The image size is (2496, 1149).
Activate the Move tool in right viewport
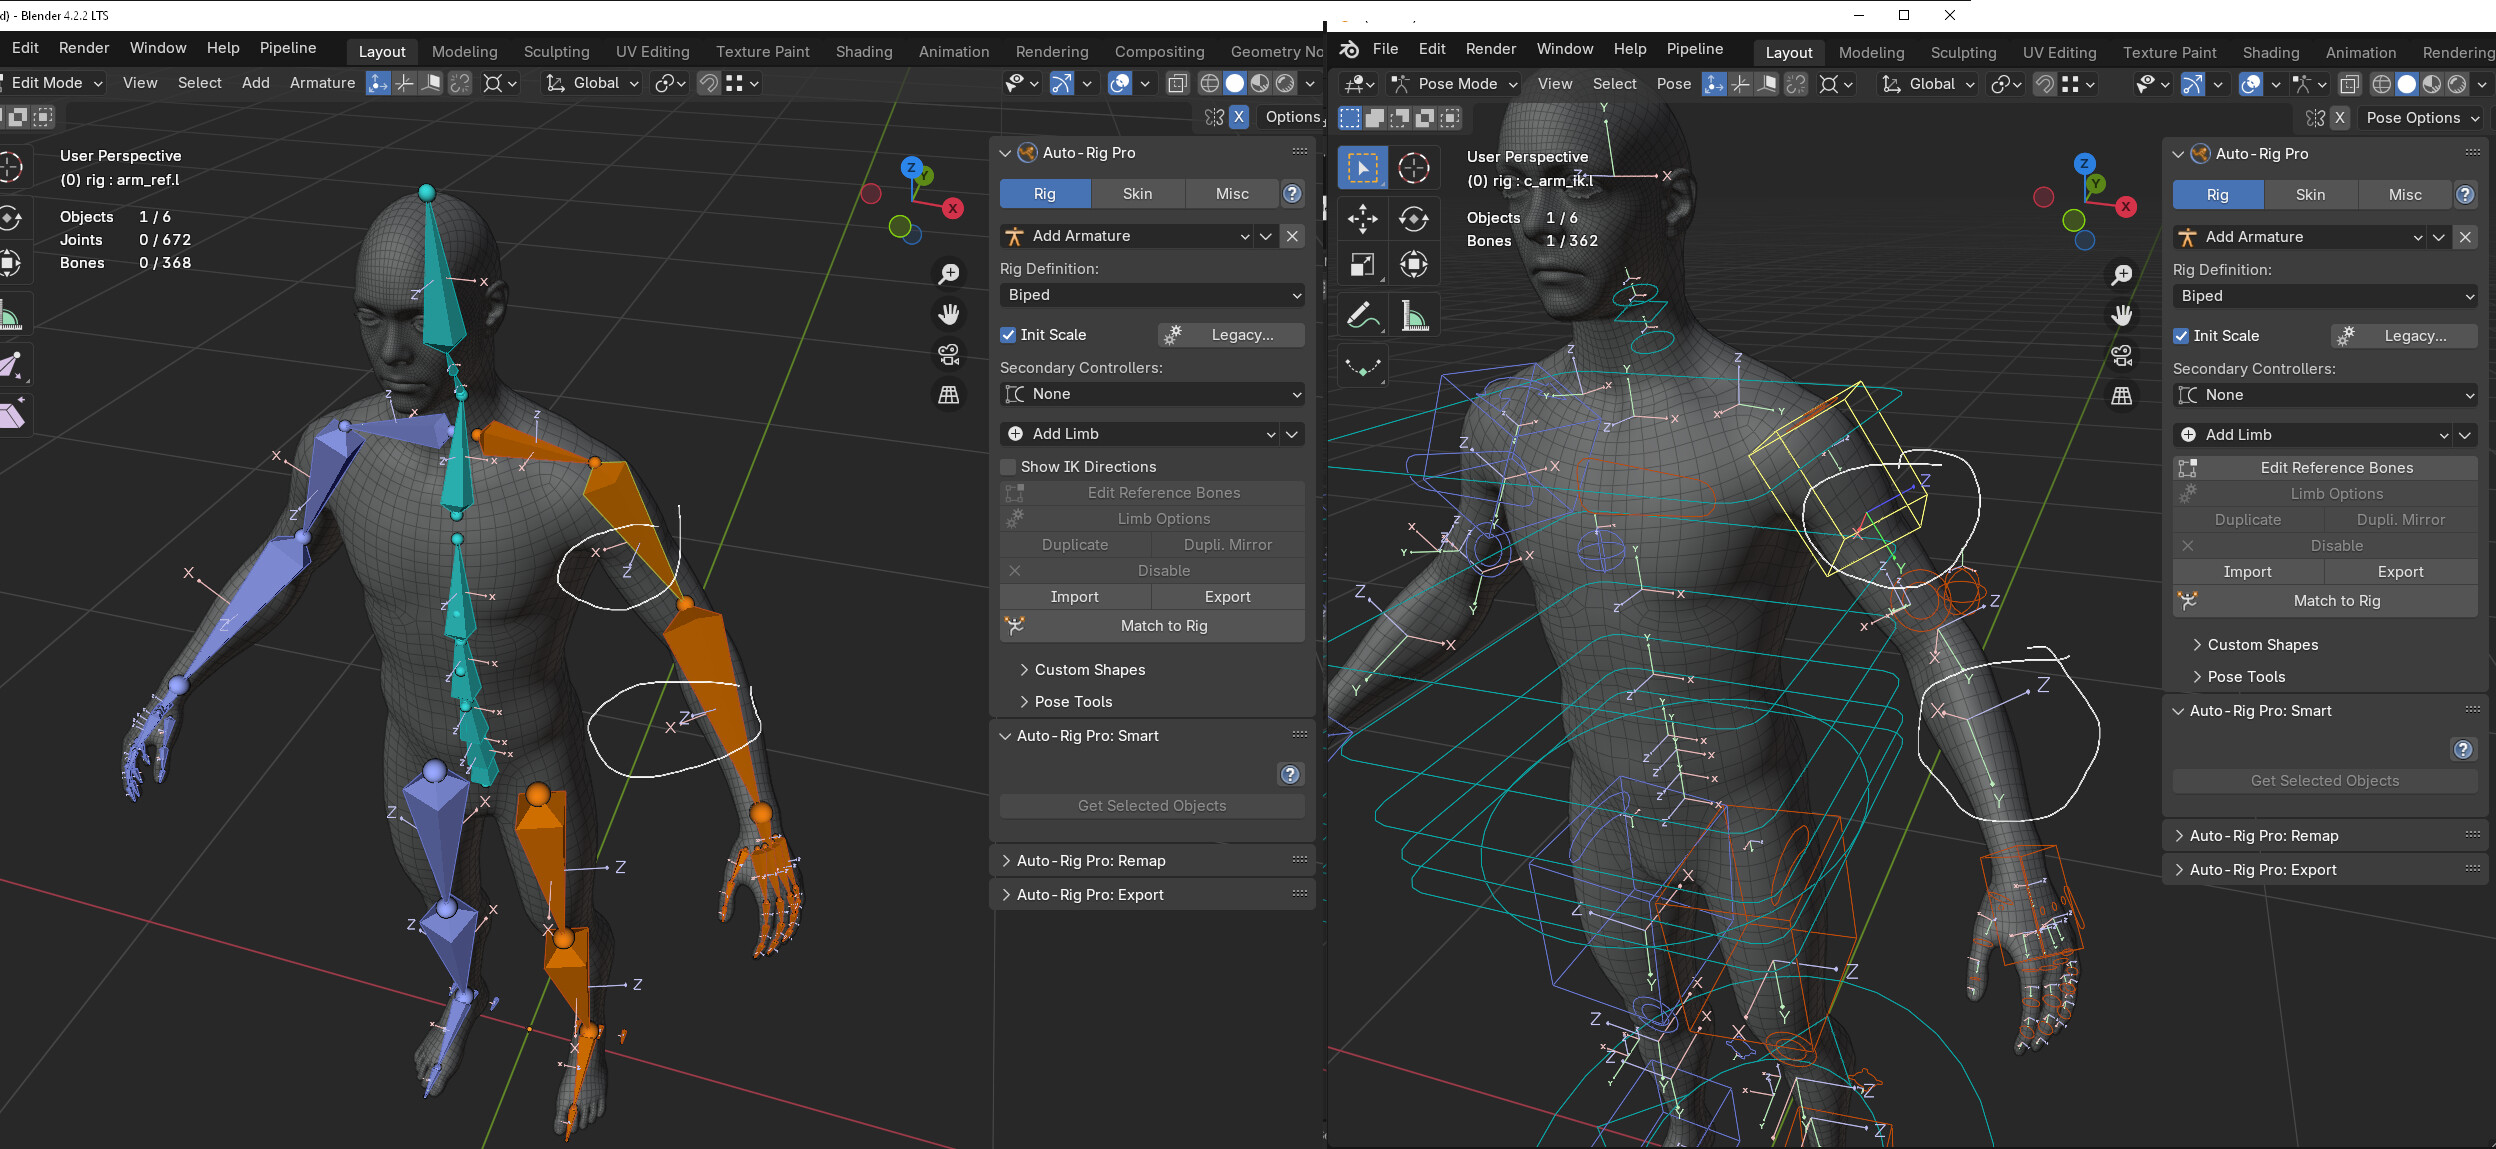coord(1362,218)
